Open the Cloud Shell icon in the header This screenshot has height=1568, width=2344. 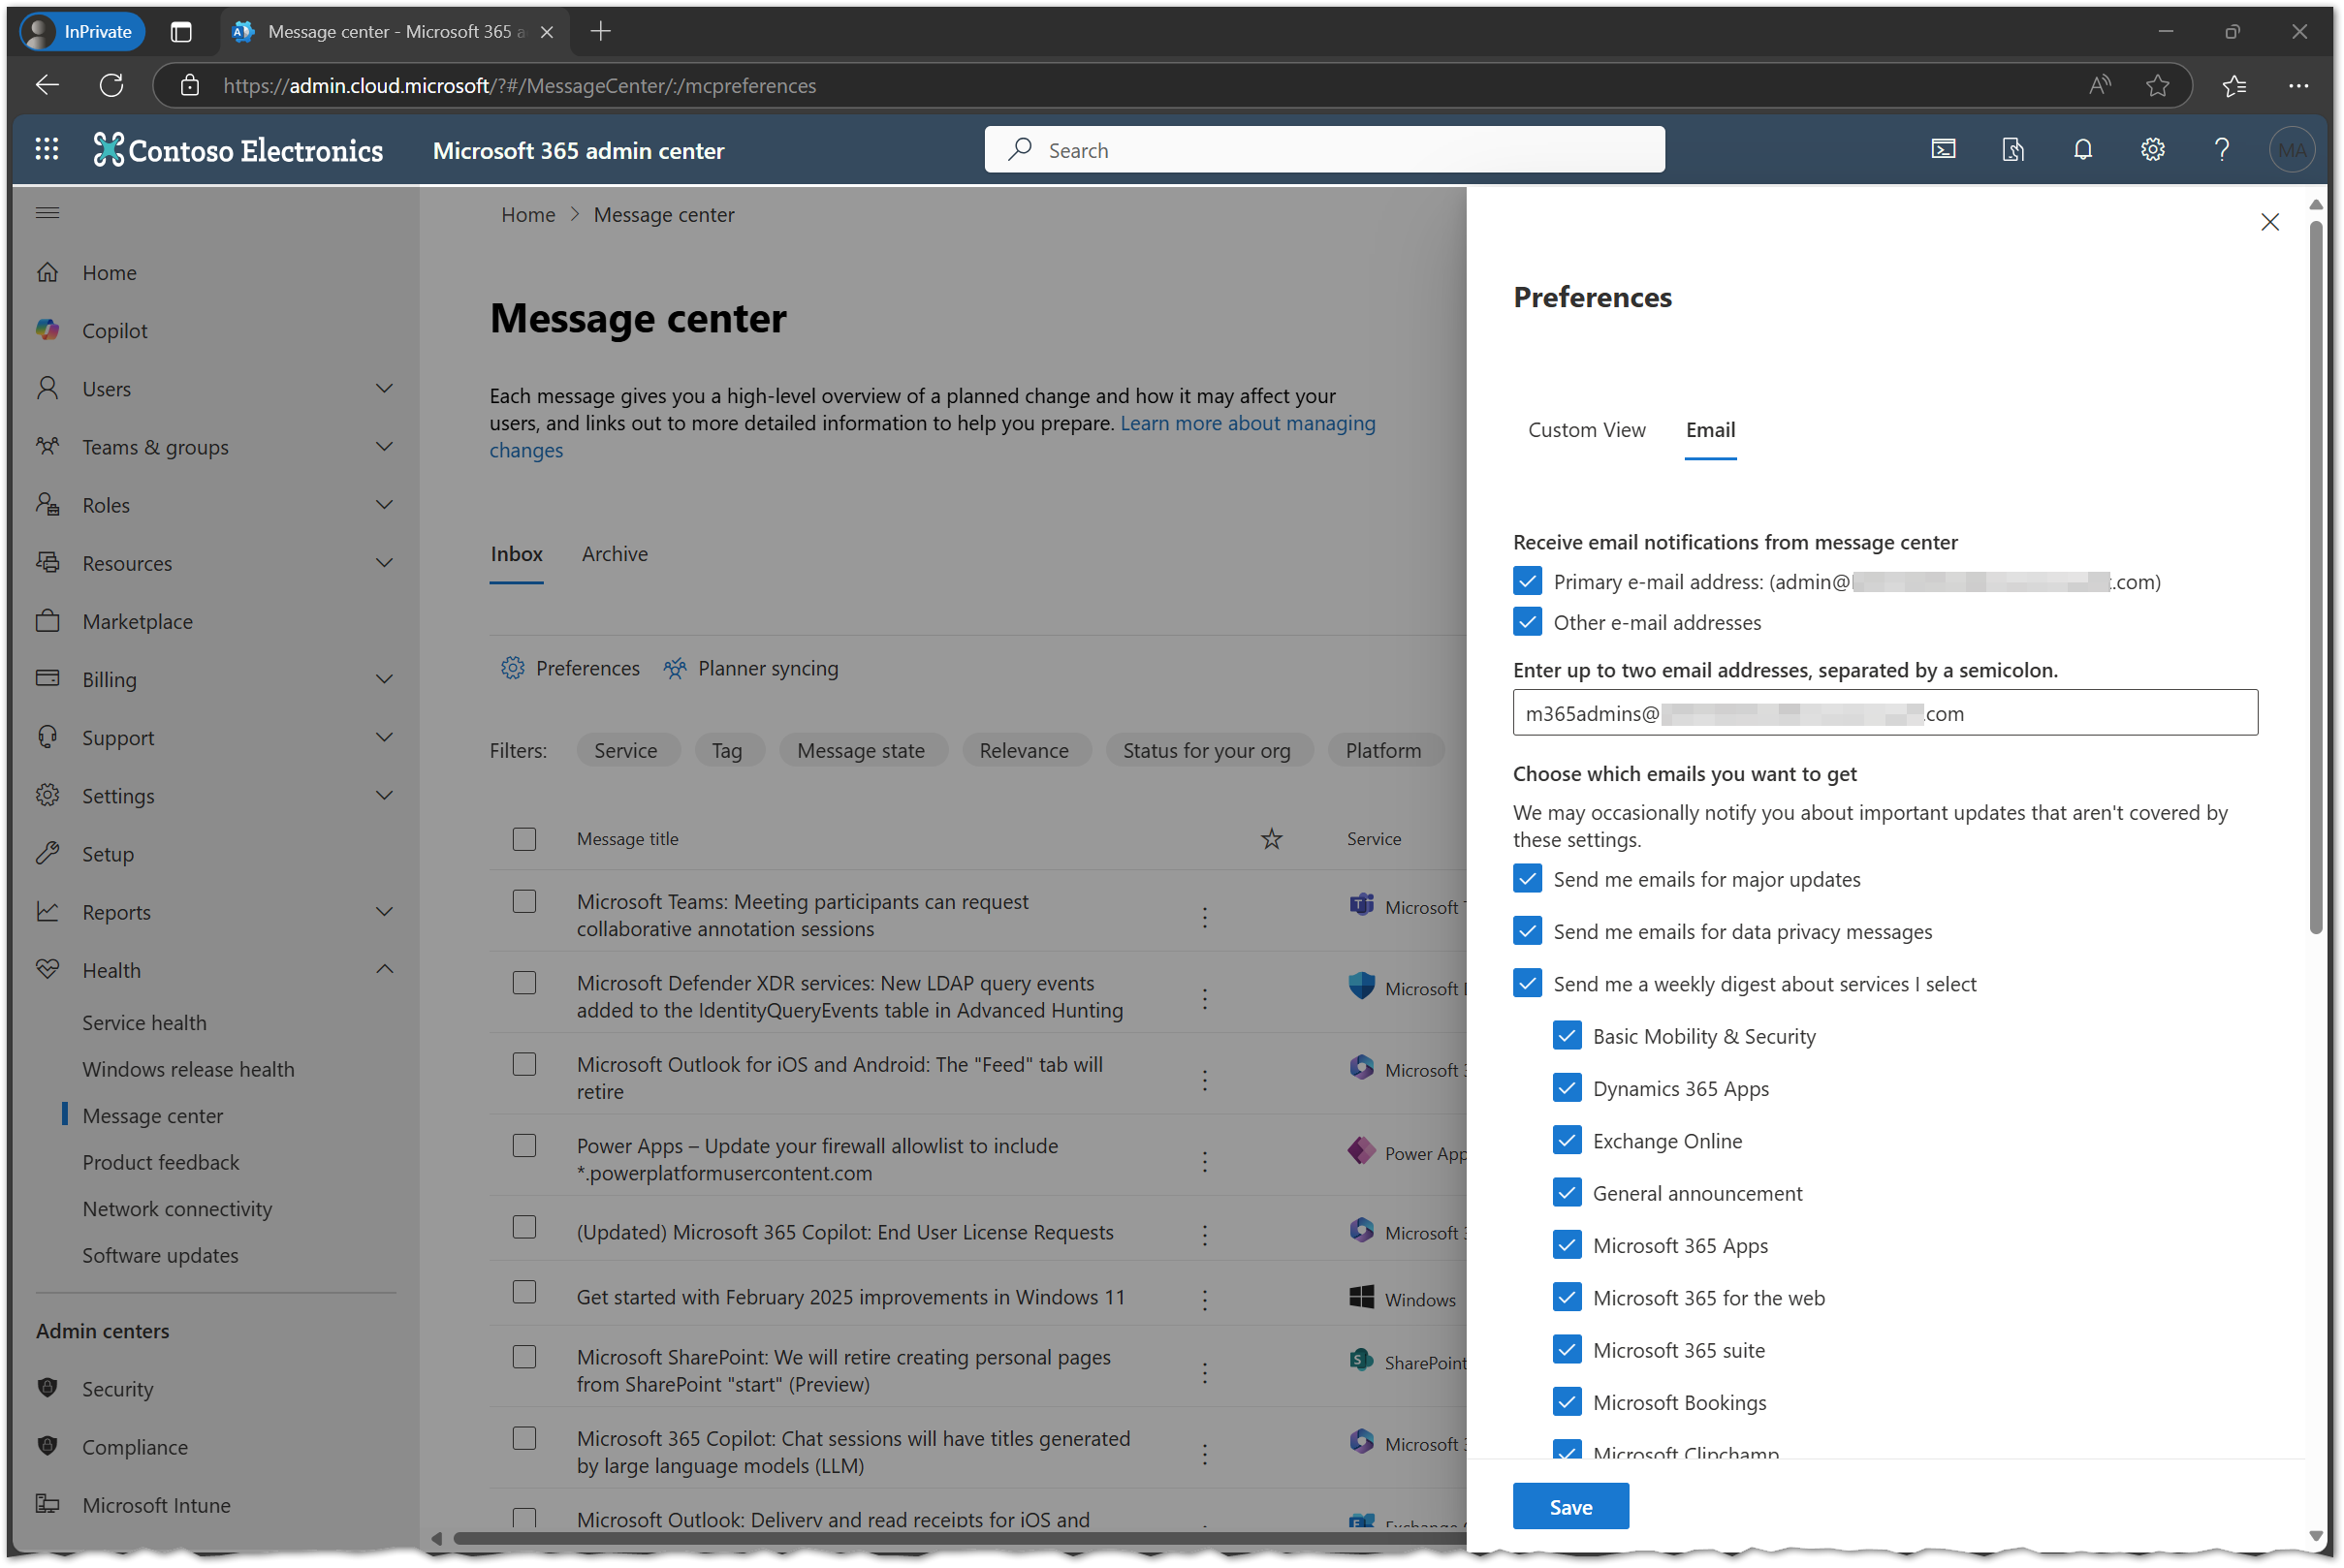click(1942, 150)
